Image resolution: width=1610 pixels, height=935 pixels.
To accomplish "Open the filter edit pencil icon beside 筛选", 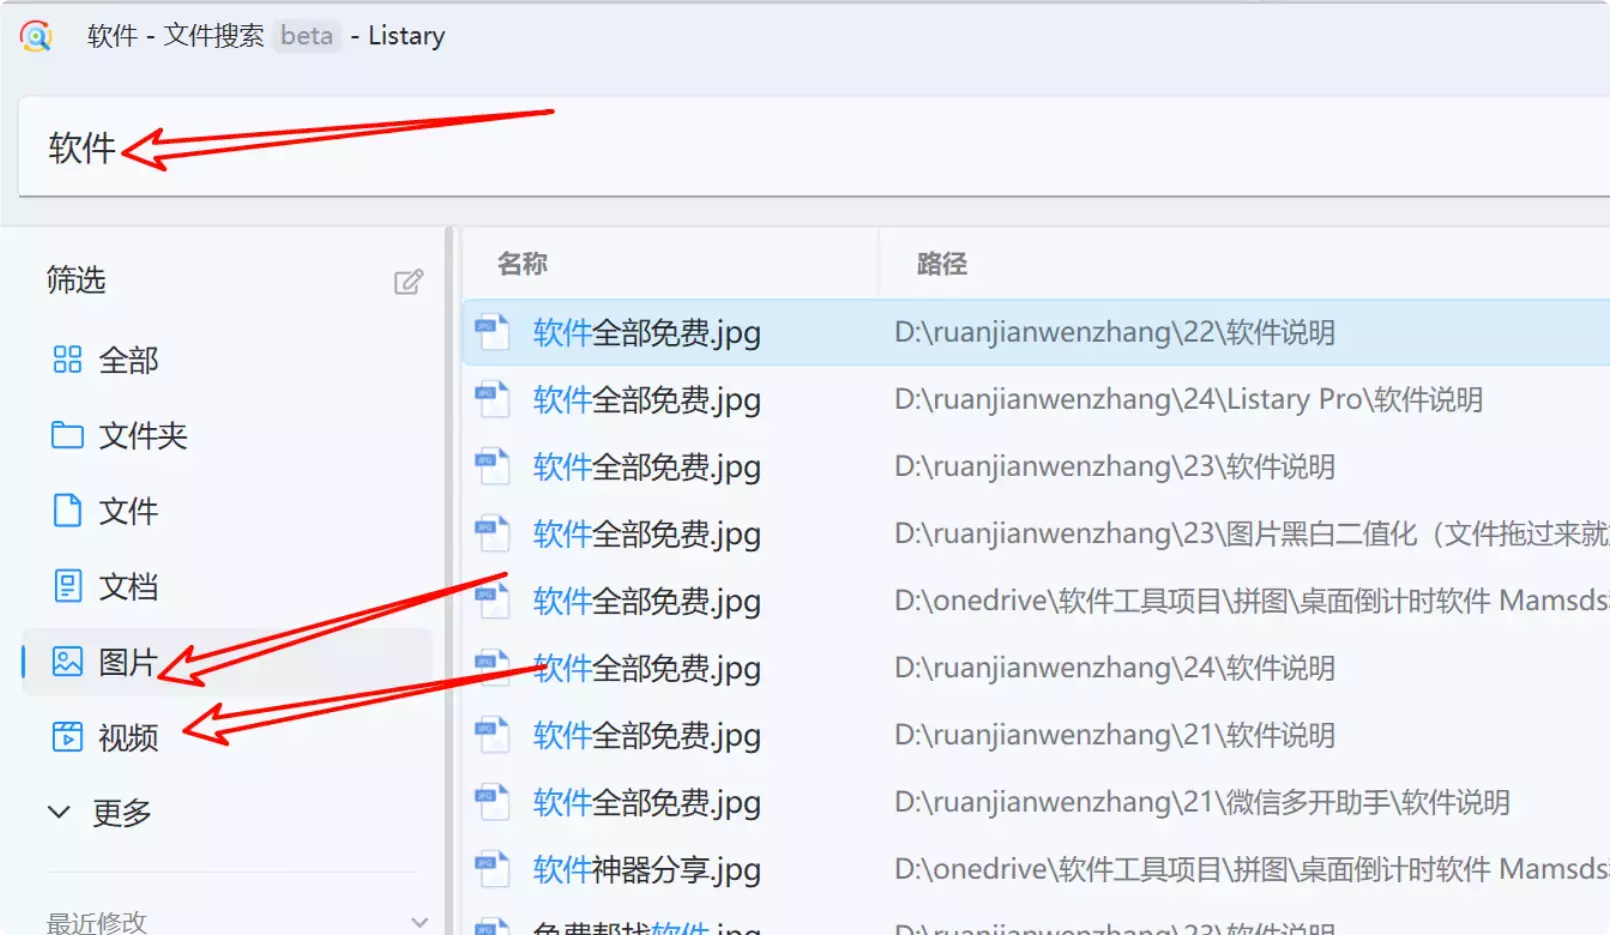I will (x=408, y=282).
